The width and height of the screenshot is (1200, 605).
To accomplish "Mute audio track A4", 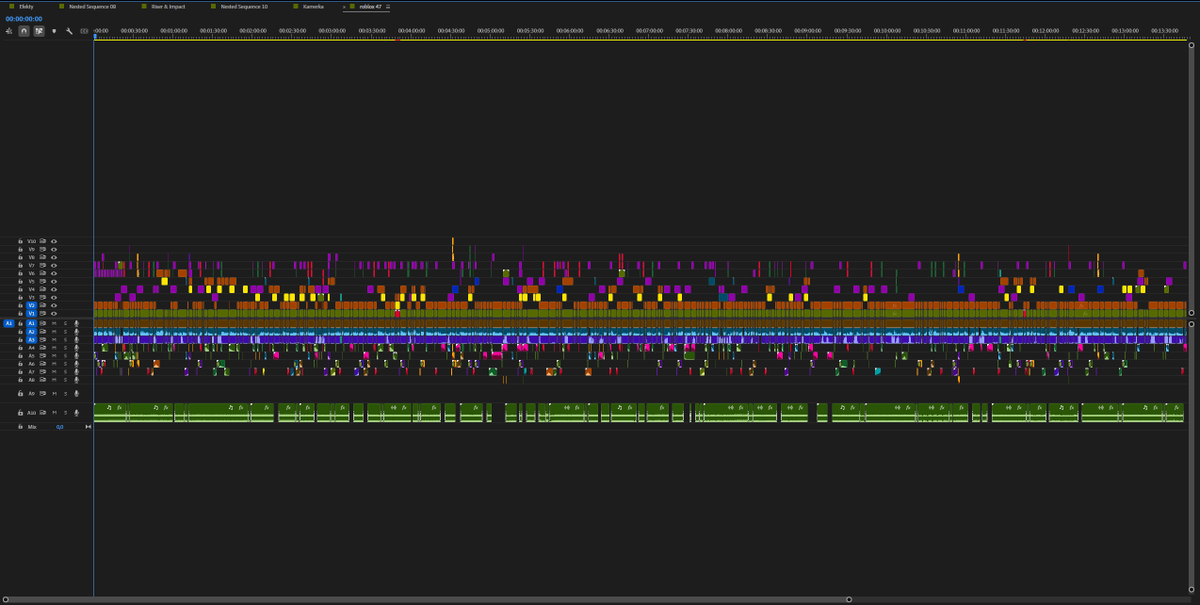I will pos(54,347).
